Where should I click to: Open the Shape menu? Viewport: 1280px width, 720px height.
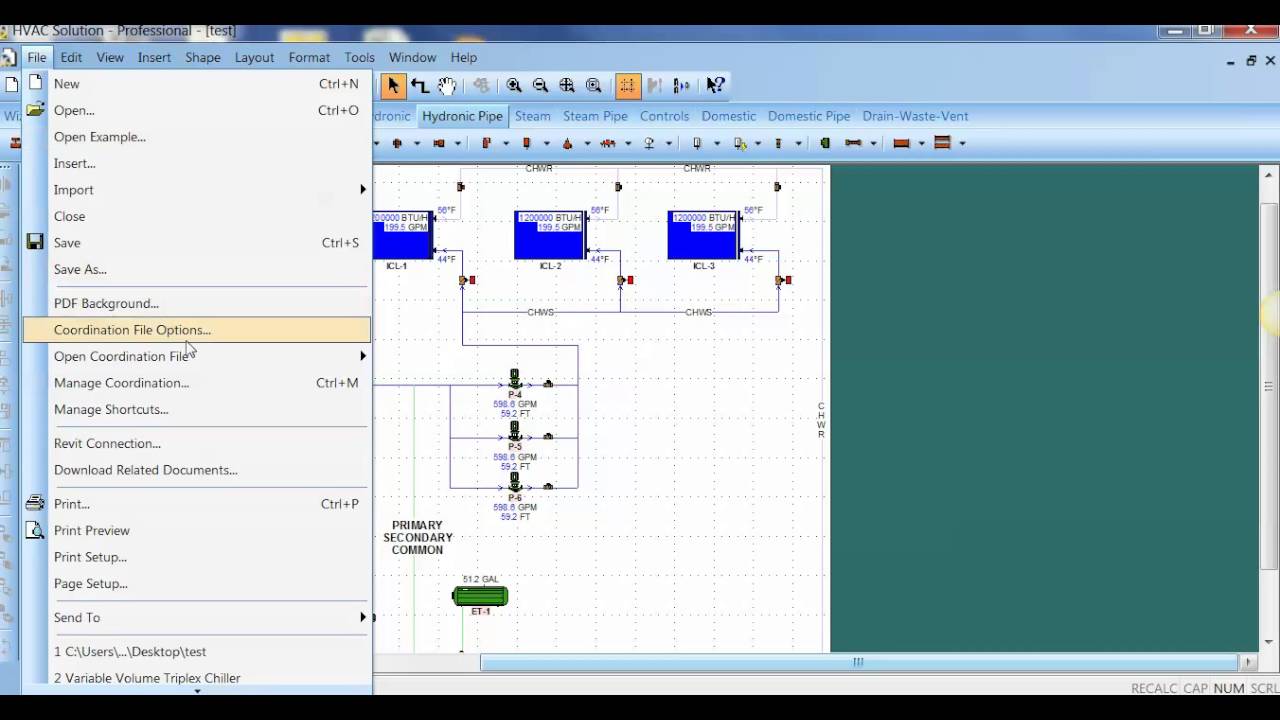[x=202, y=57]
